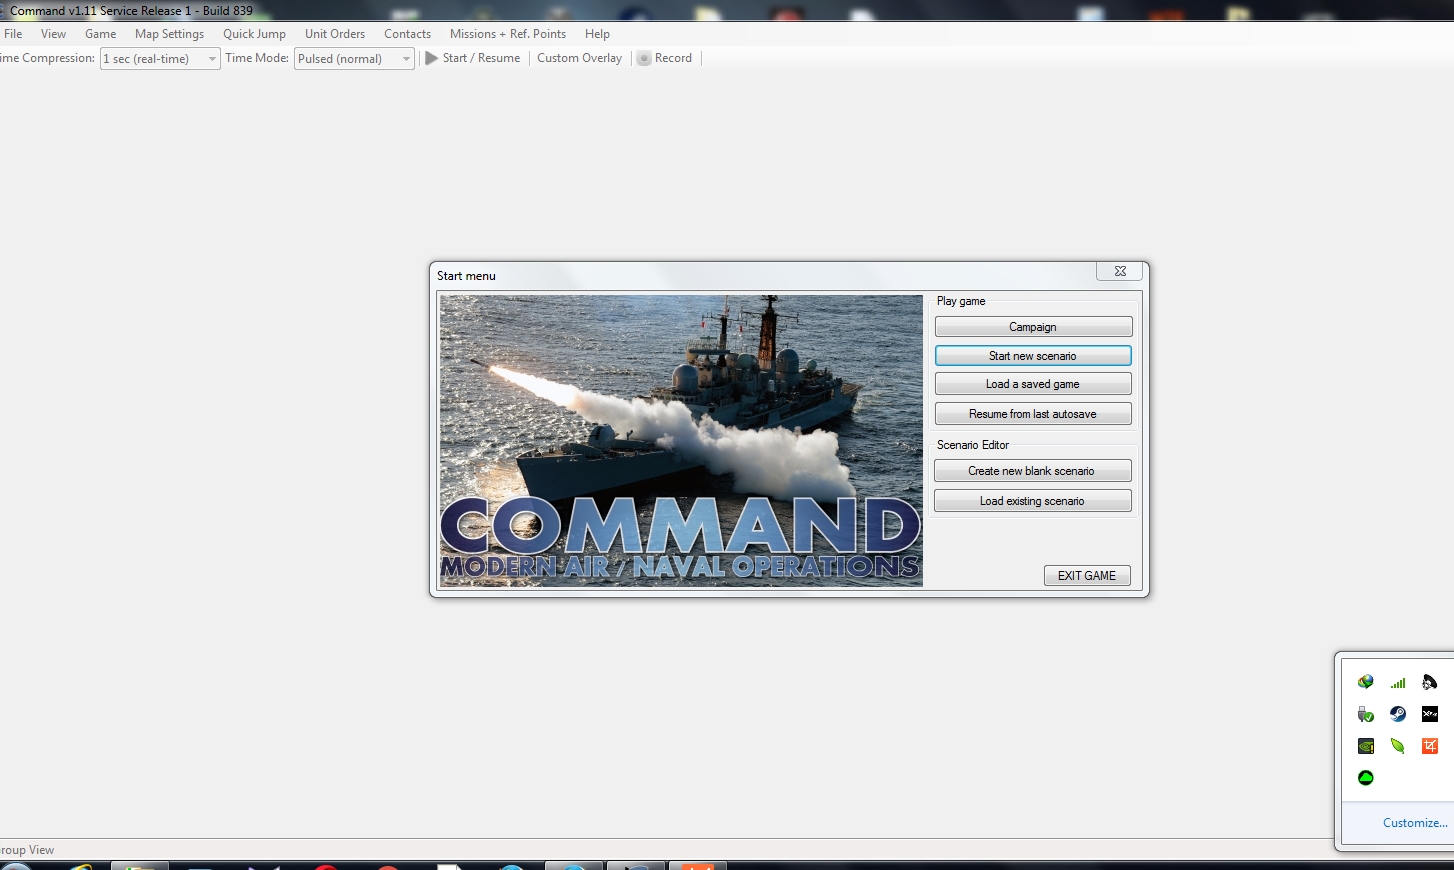Click the COMMAND splash screen artwork
Screen dimensions: 1454x870
tap(681, 440)
